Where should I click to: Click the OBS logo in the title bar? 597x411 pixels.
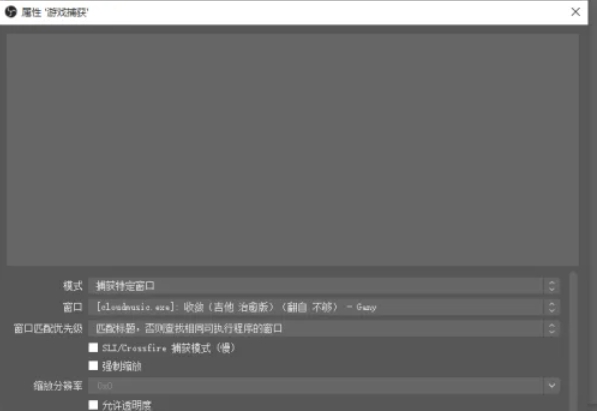[x=11, y=12]
